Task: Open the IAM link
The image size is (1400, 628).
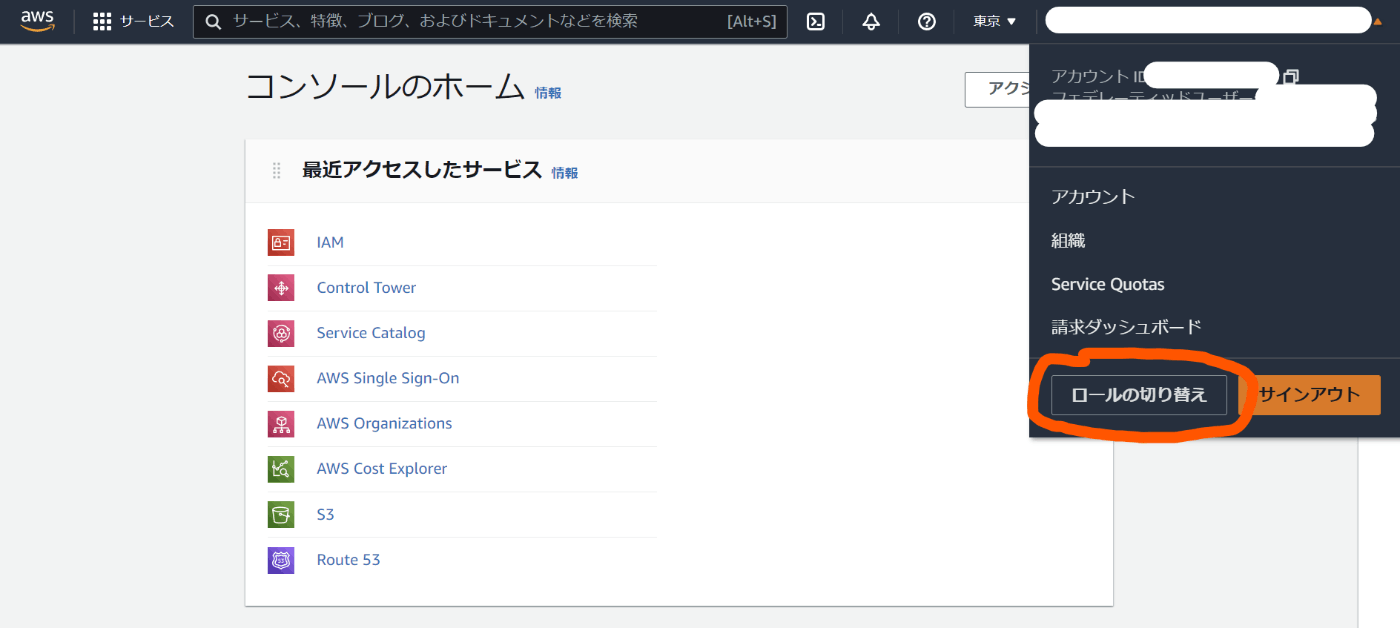Action: 330,242
